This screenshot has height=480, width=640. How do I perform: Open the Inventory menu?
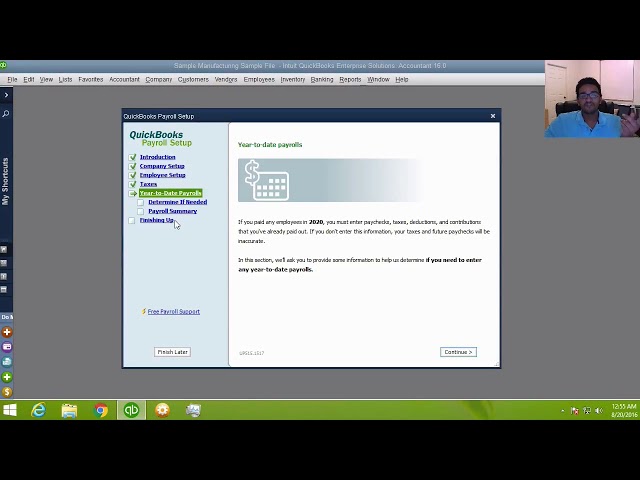point(293,80)
